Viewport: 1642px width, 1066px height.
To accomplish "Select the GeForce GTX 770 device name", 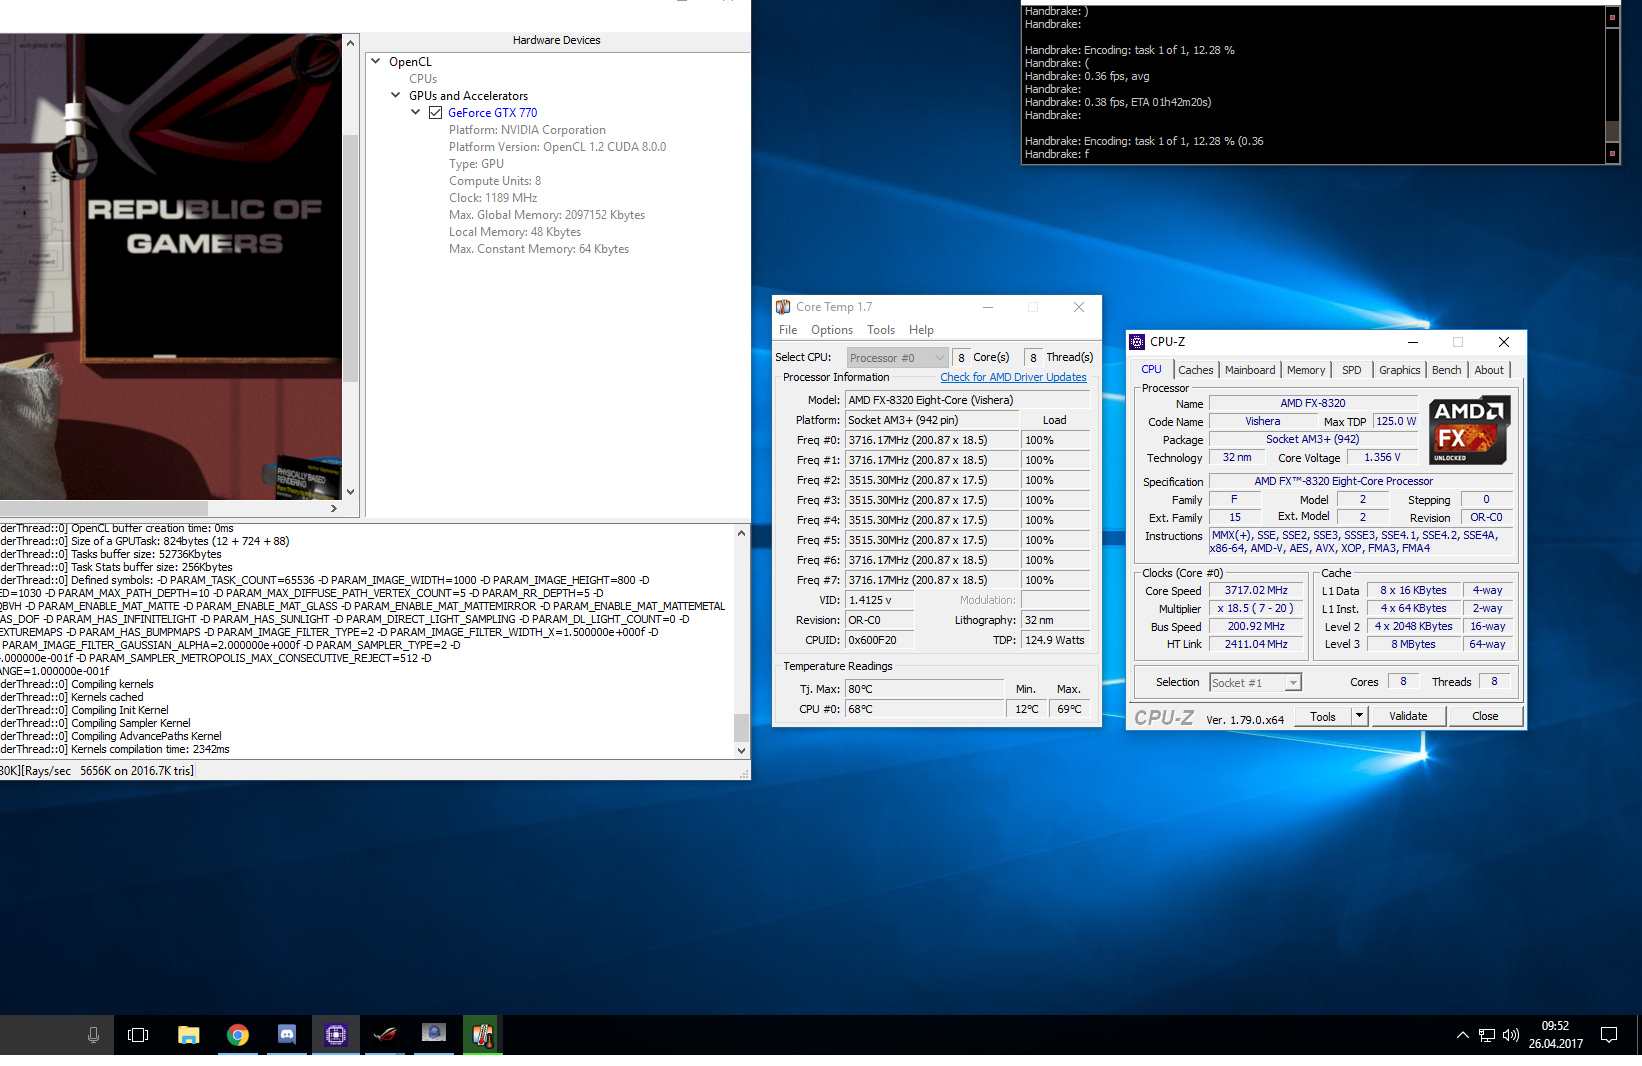I will (x=492, y=113).
